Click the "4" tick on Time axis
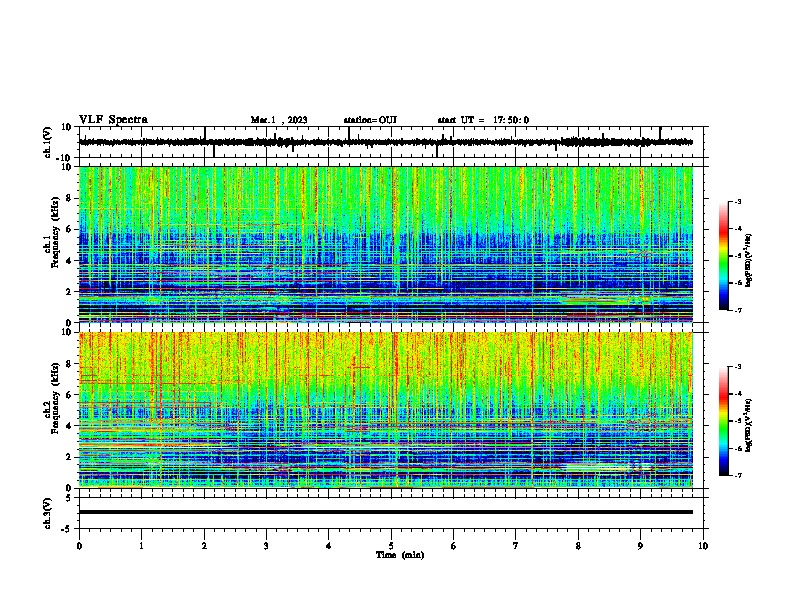 (329, 546)
